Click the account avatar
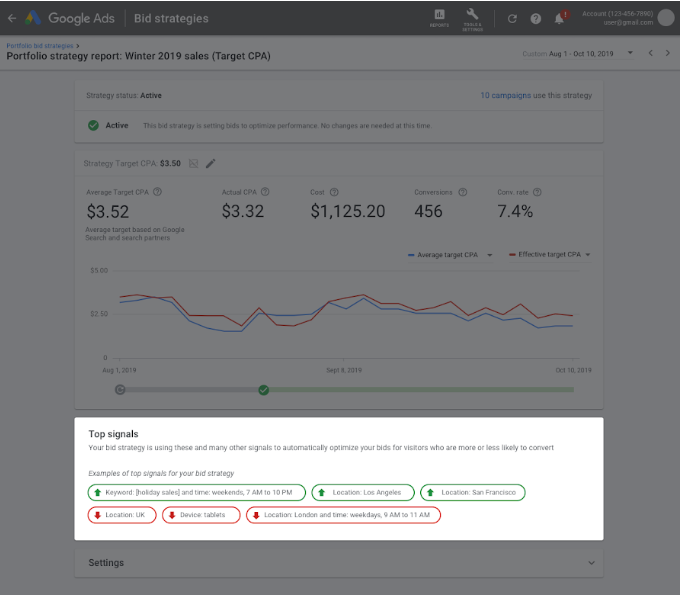This screenshot has height=595, width=680. point(666,17)
